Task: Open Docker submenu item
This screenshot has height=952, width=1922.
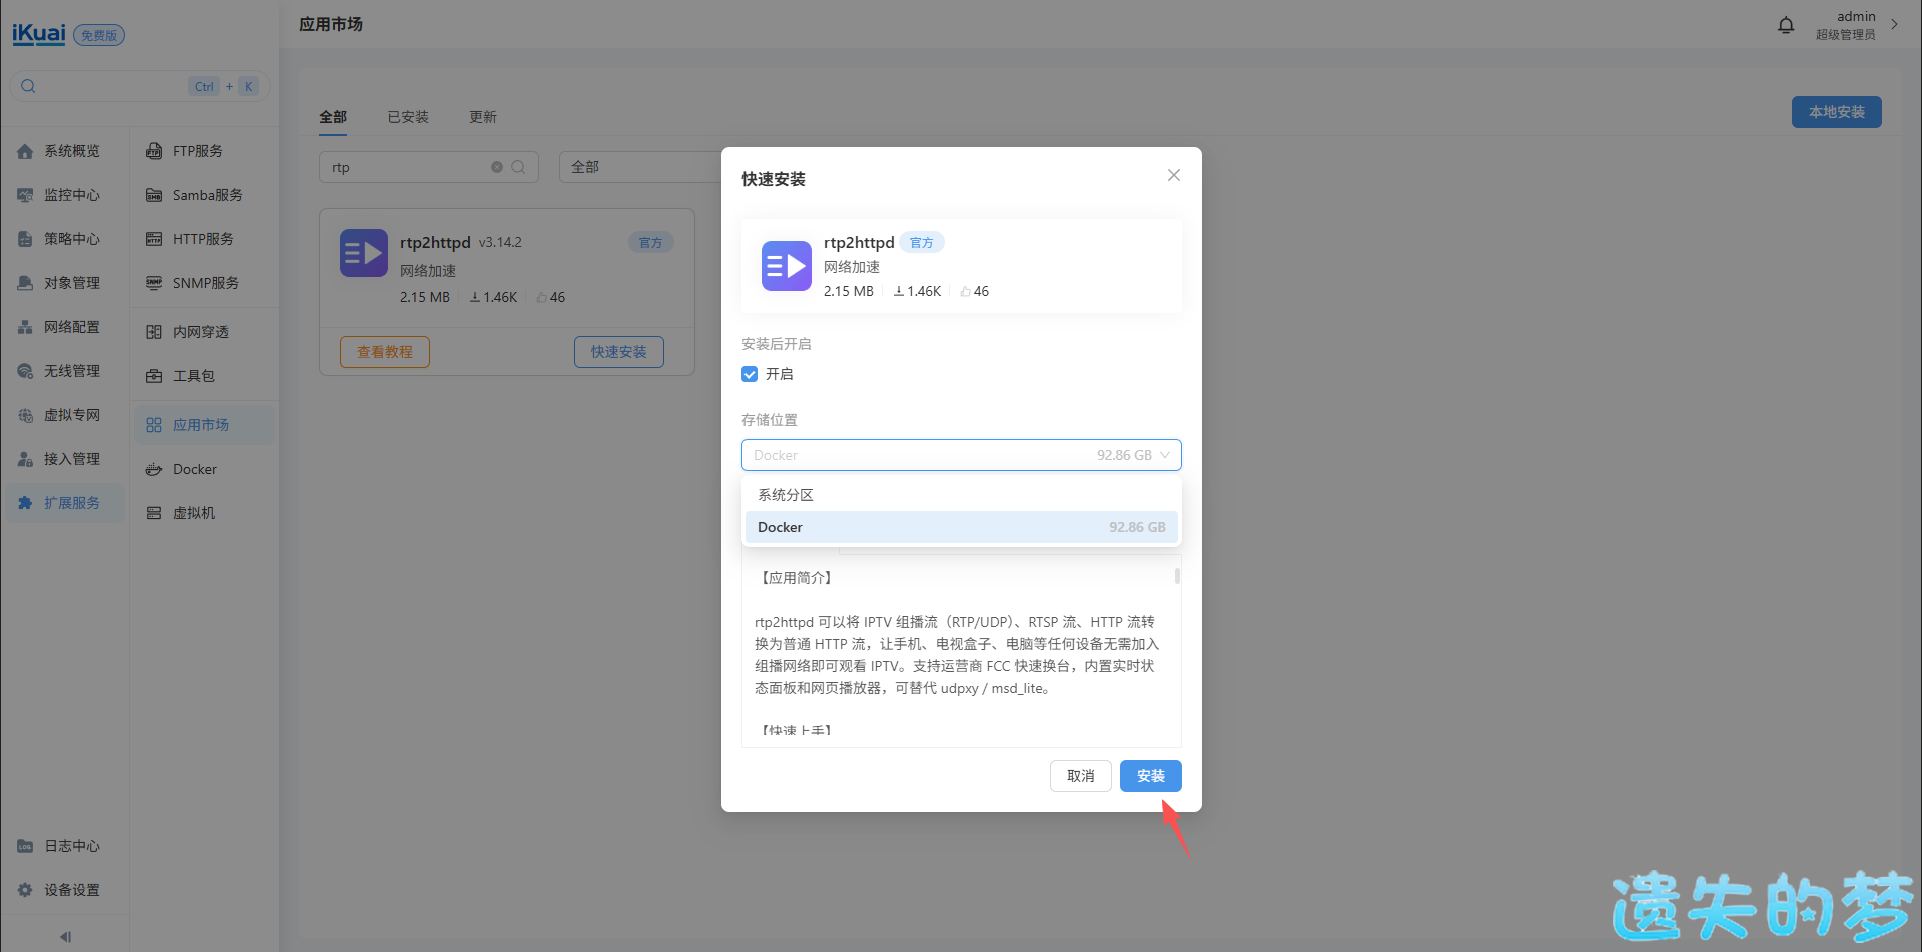Action: 204,469
